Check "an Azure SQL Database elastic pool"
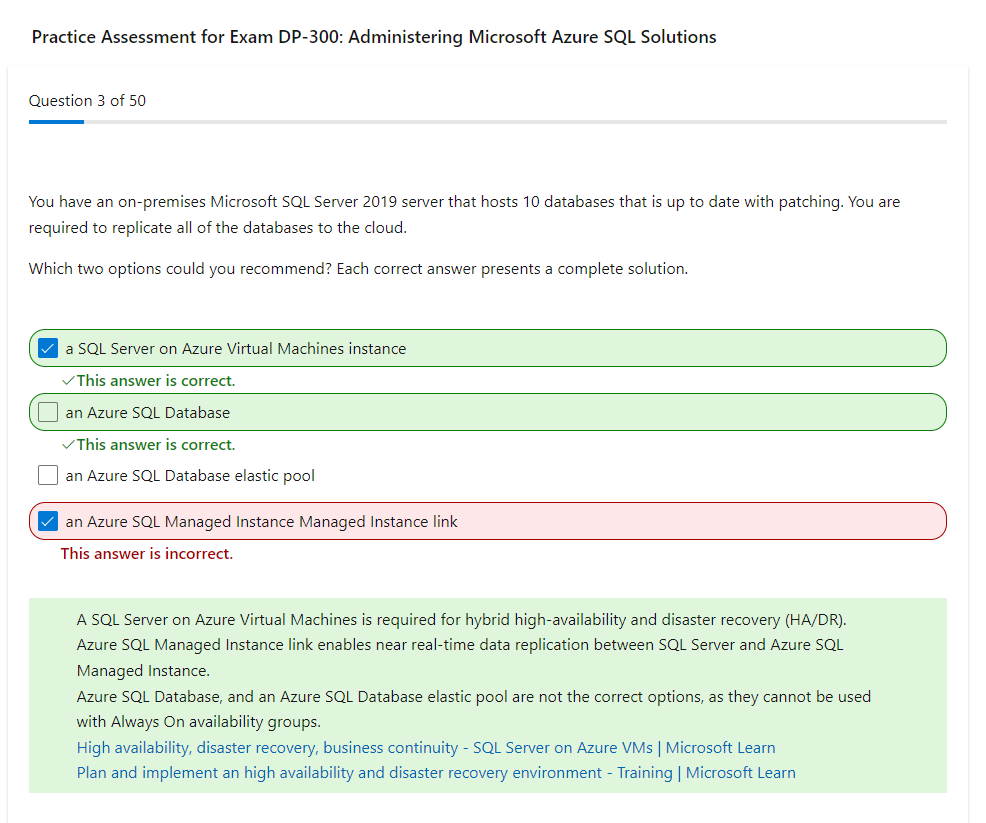The width and height of the screenshot is (986, 823). click(x=47, y=474)
